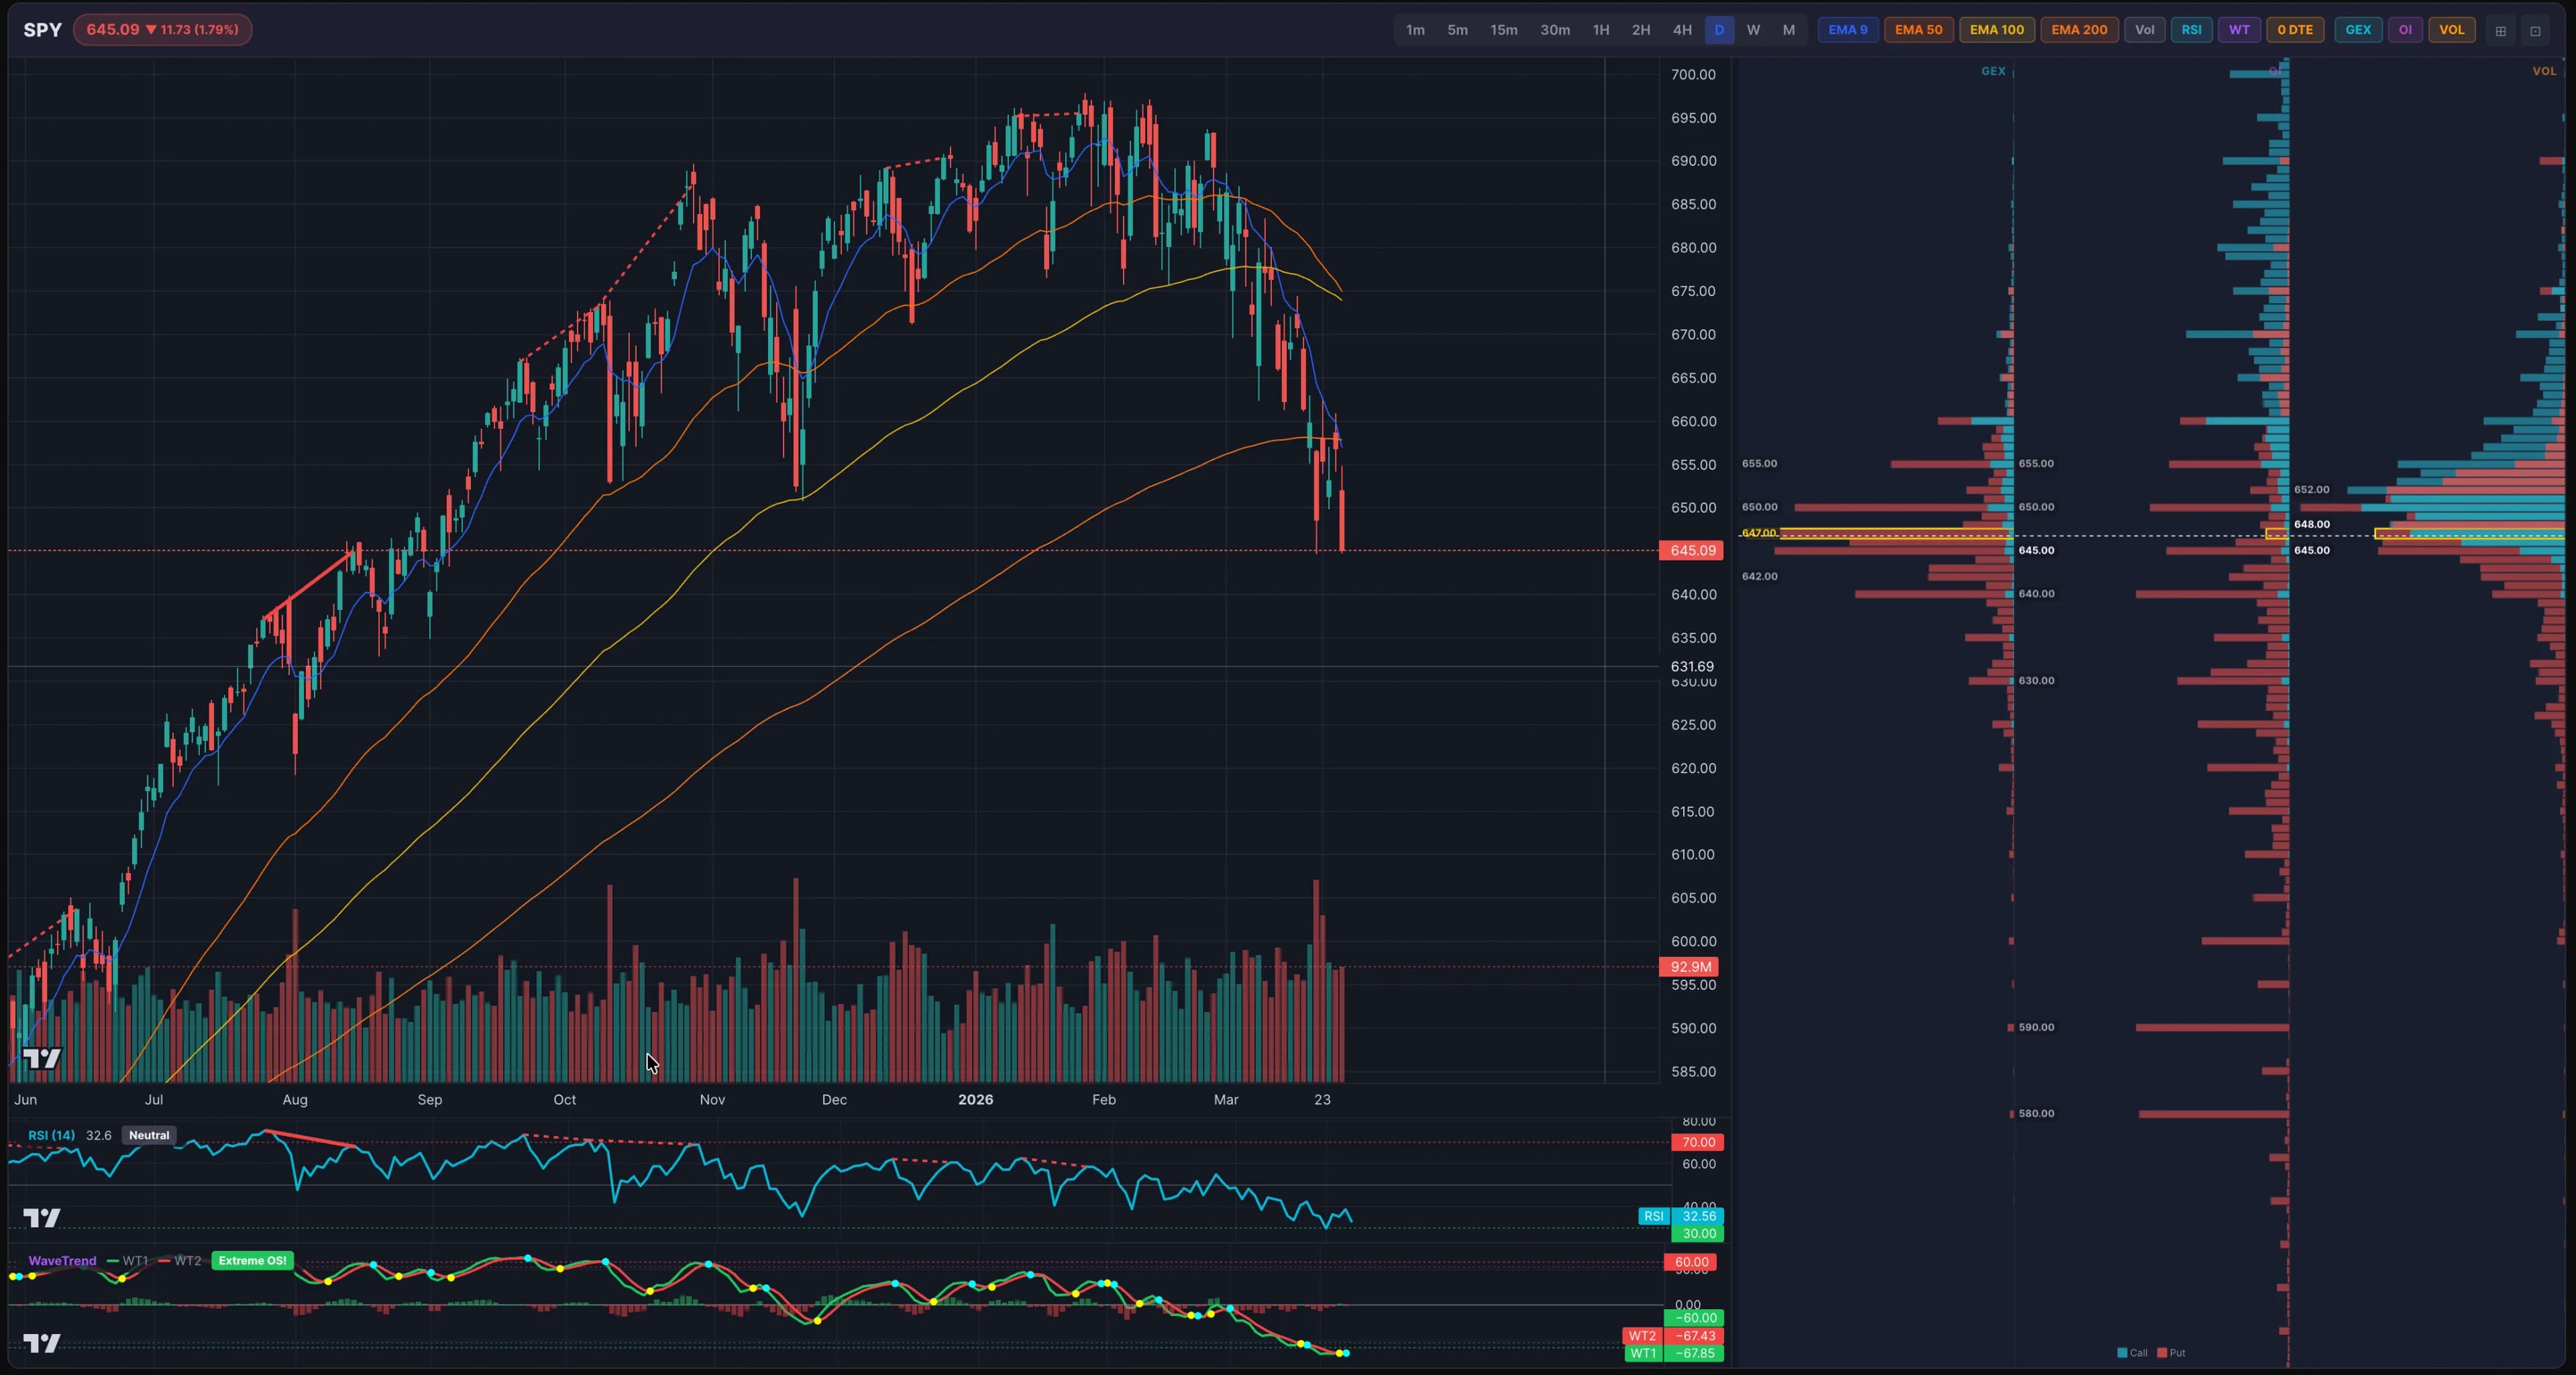Click the -60.00 WaveTrend level tag
The width and height of the screenshot is (2576, 1375).
point(1694,1318)
